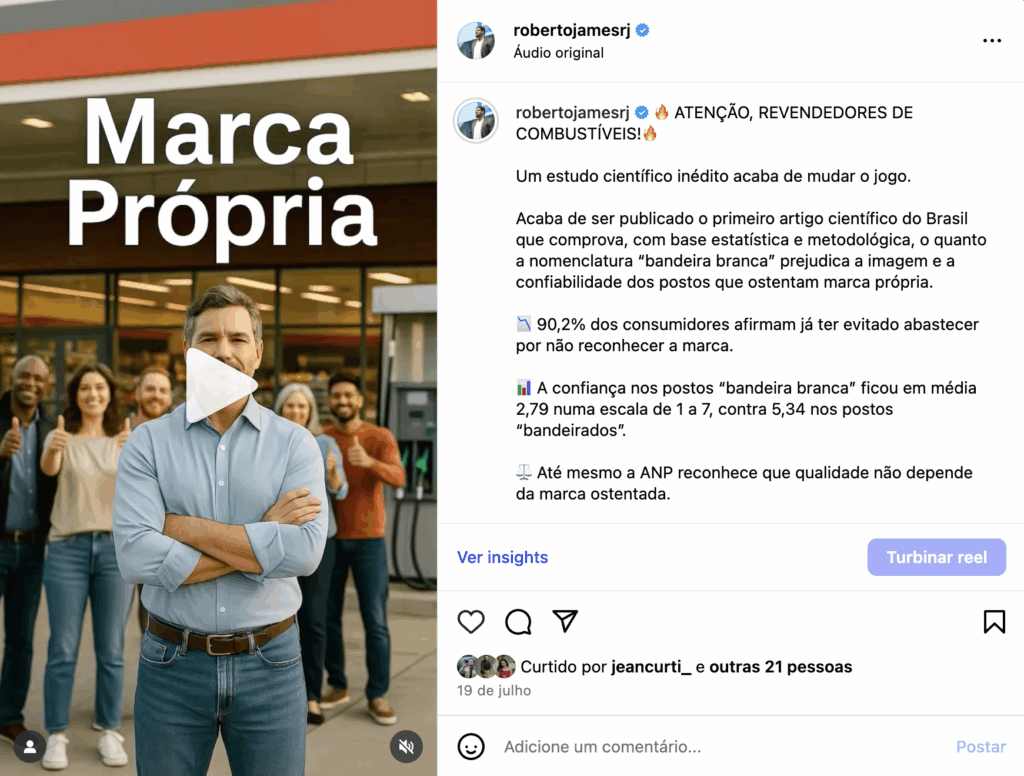The image size is (1024, 776).
Task: Focus the Adicione um comentário field
Action: click(718, 747)
